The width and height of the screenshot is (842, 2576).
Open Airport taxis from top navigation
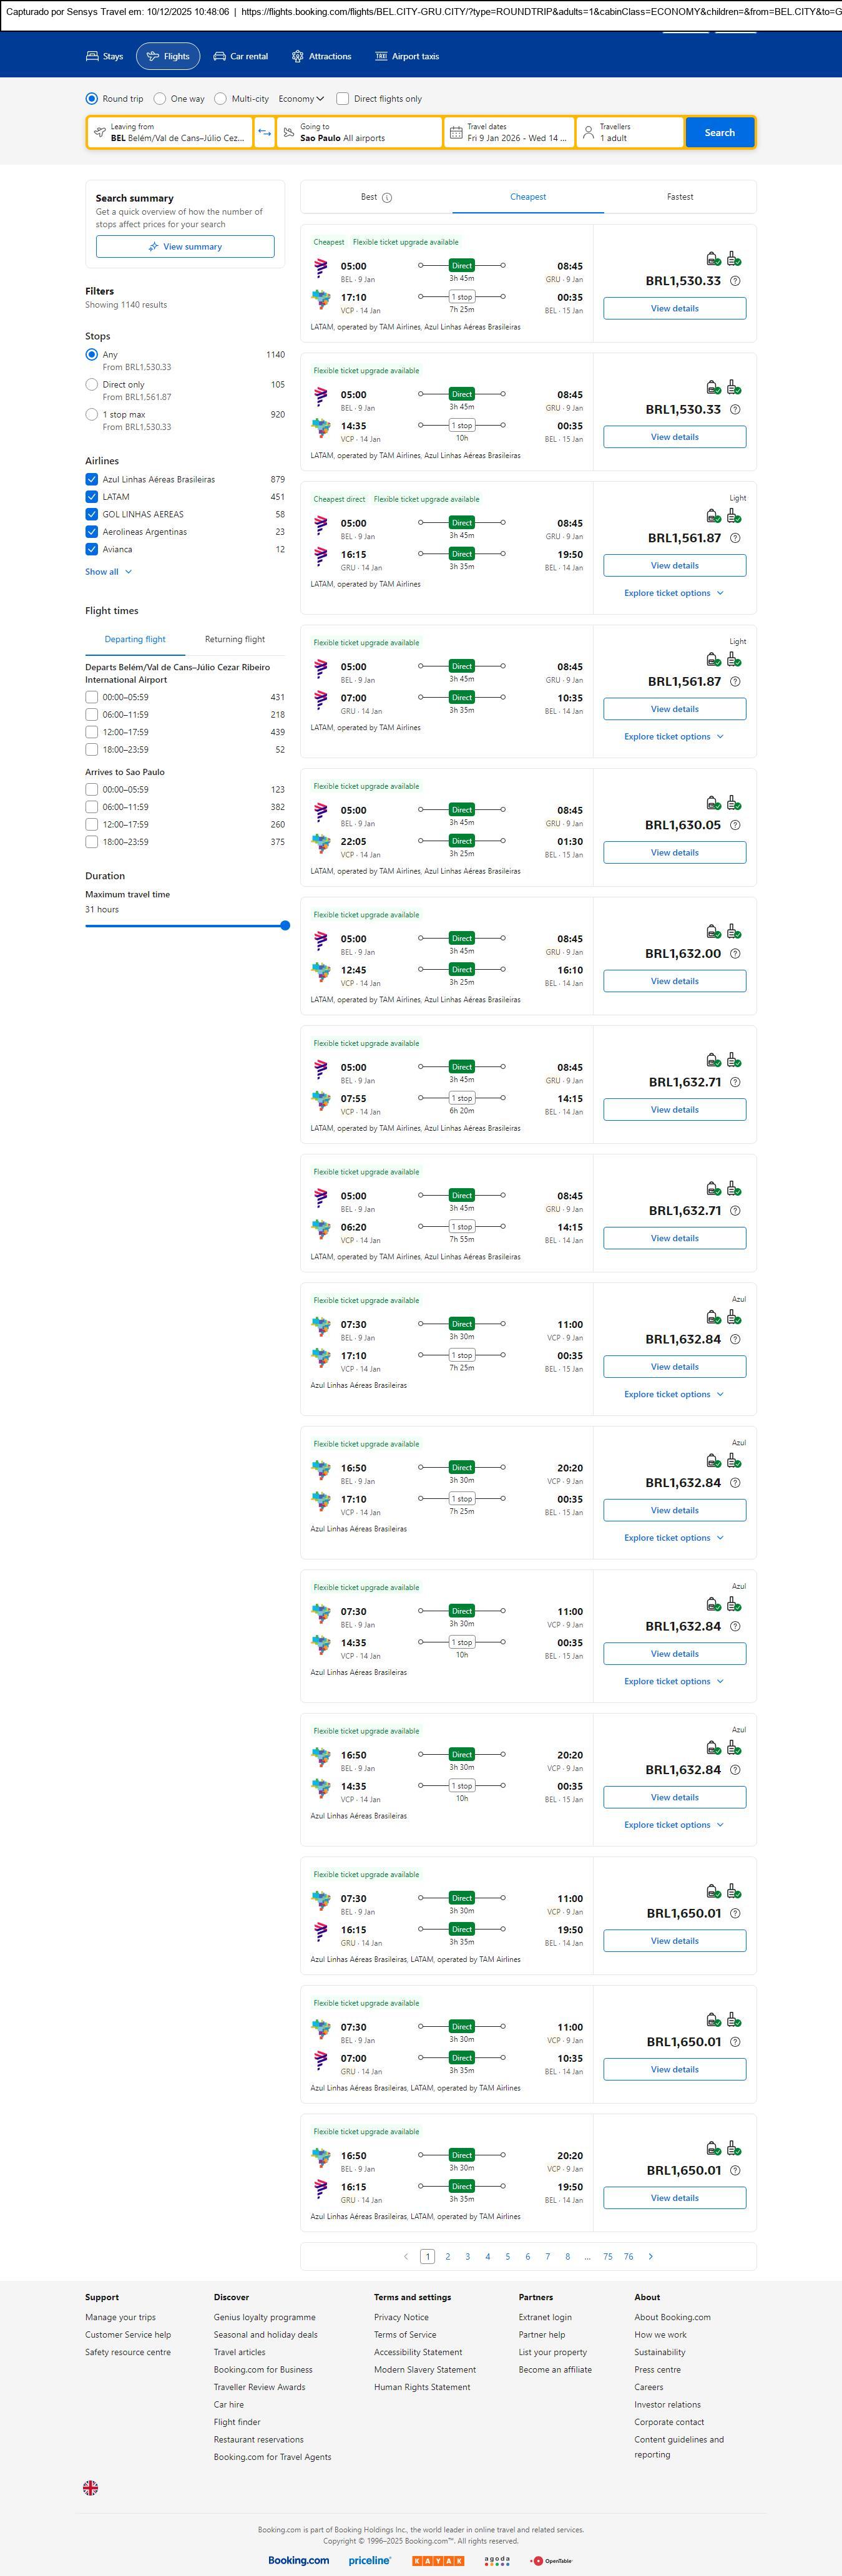tap(407, 57)
